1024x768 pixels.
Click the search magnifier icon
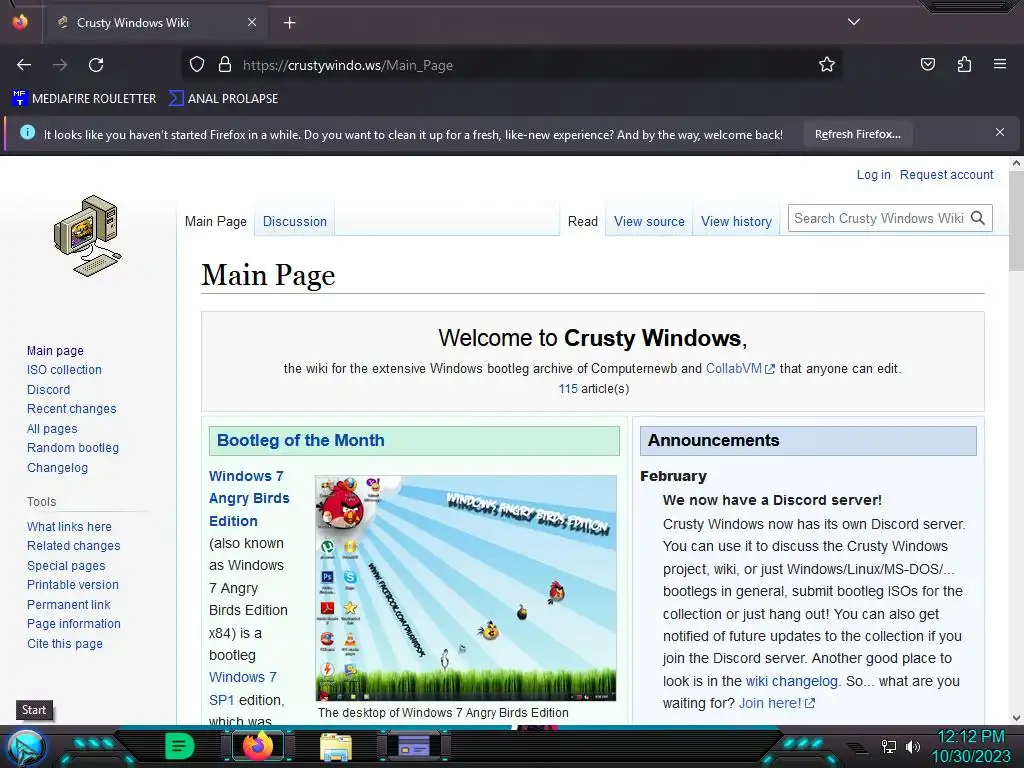pos(978,218)
